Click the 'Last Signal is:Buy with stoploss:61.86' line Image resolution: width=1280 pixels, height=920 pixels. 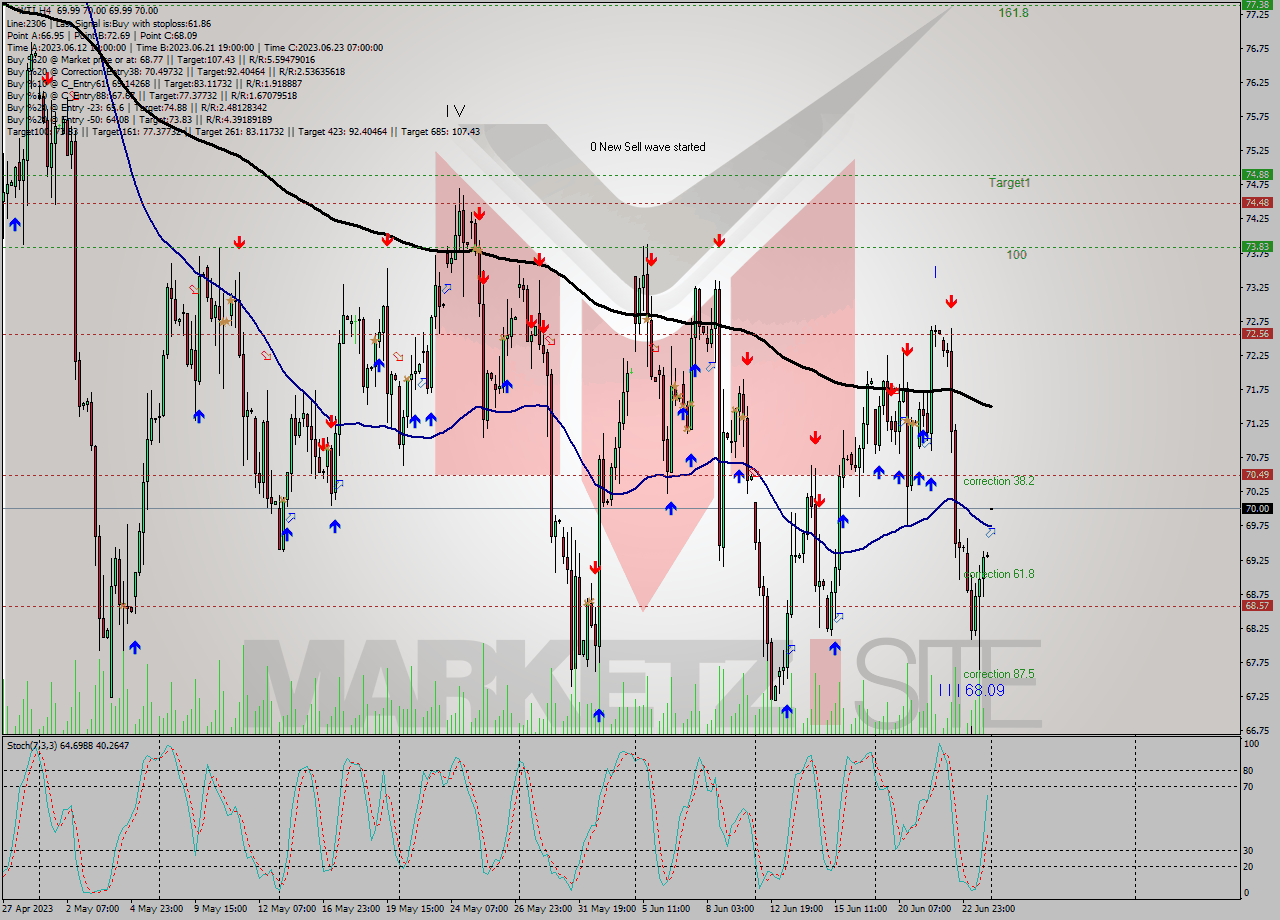pos(133,22)
